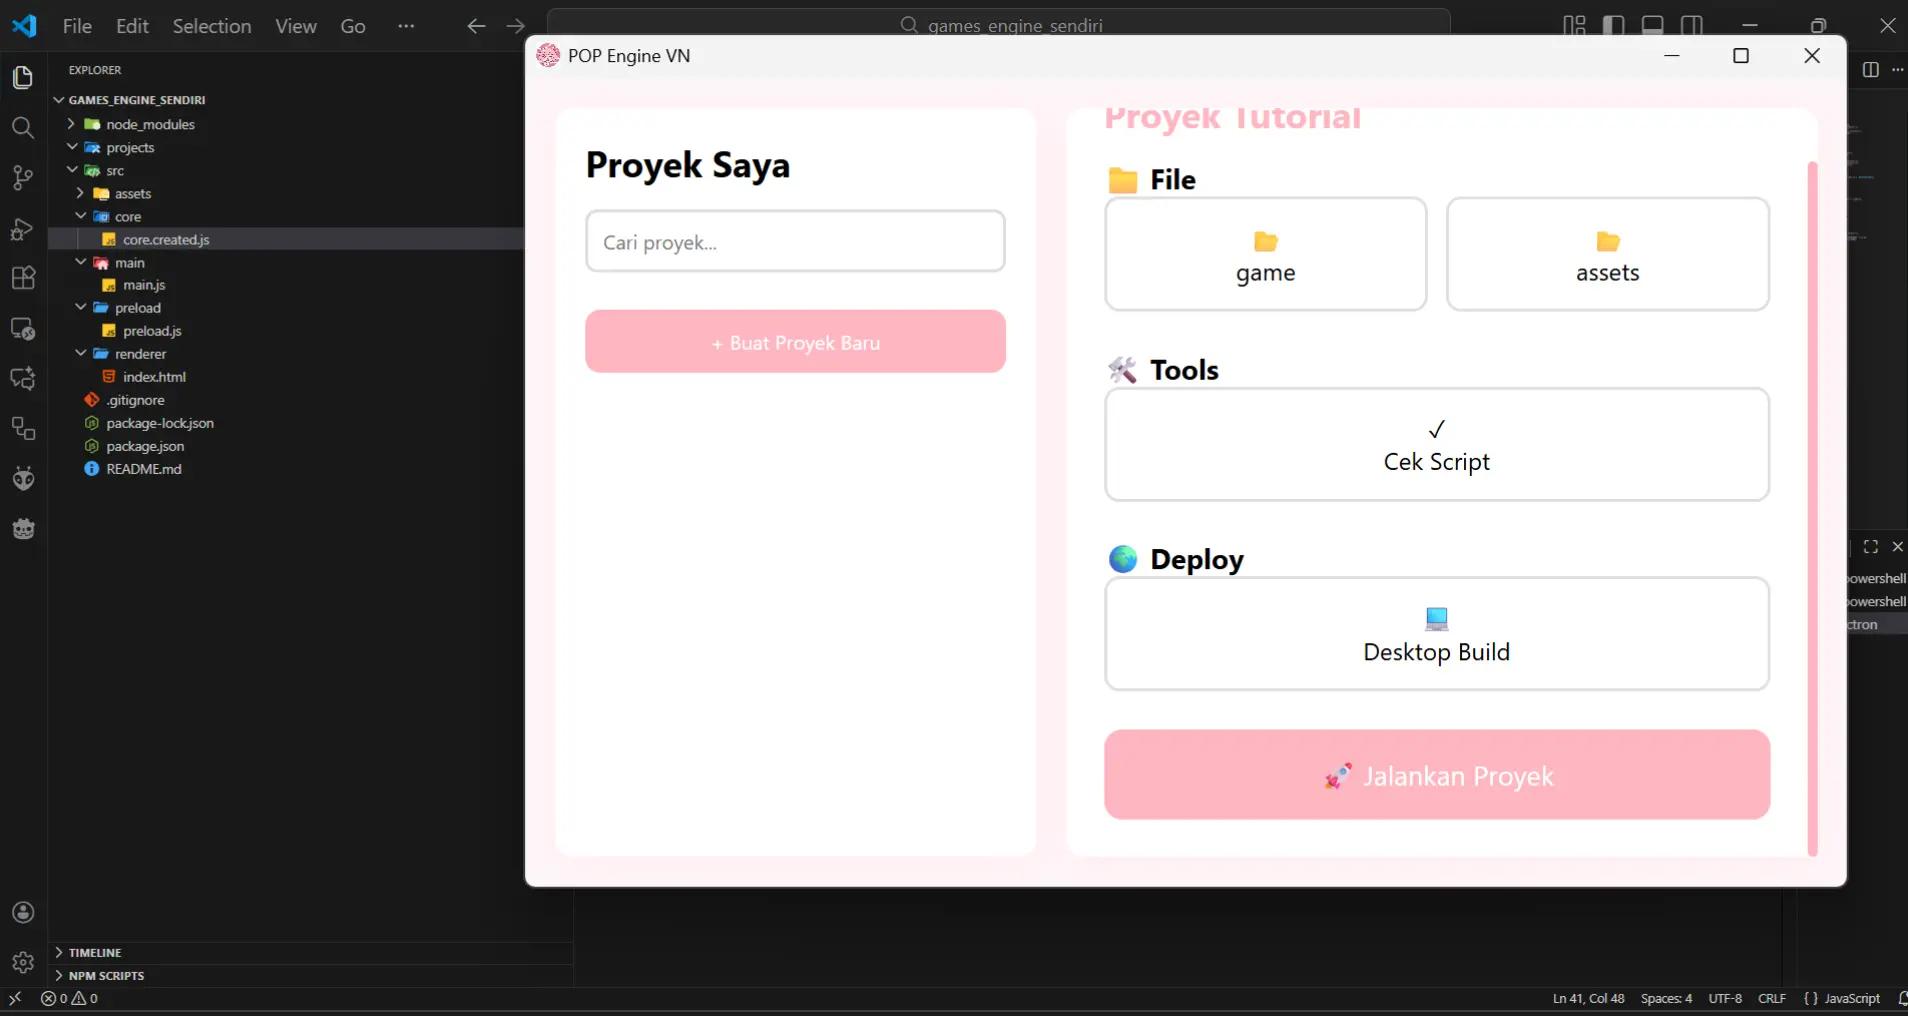Go back with VS Code navigation arrow

tap(476, 26)
